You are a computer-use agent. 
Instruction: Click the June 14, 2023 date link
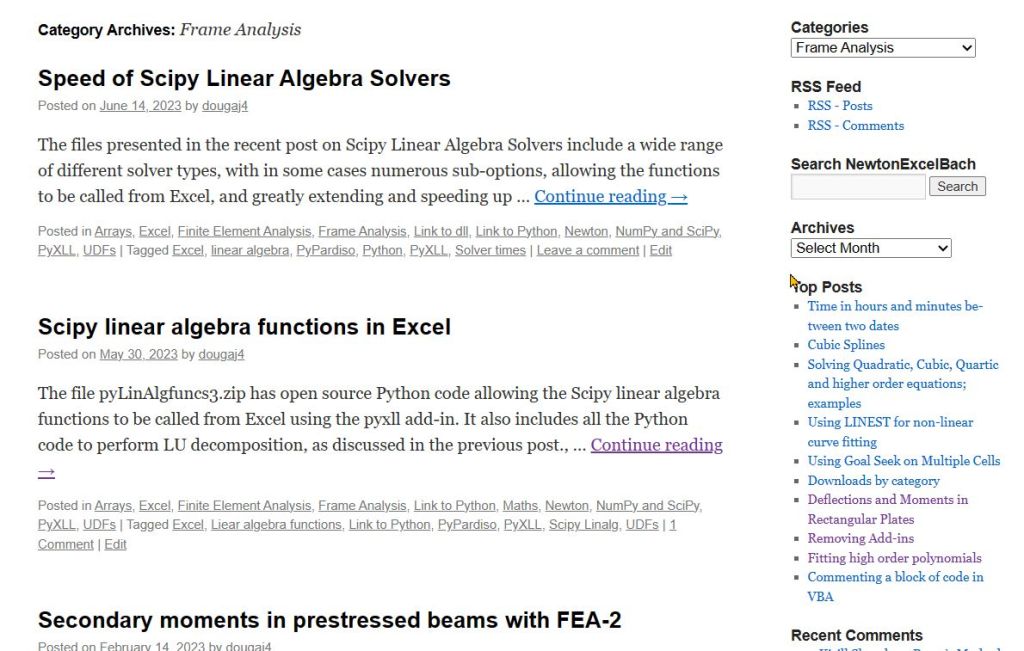140,106
